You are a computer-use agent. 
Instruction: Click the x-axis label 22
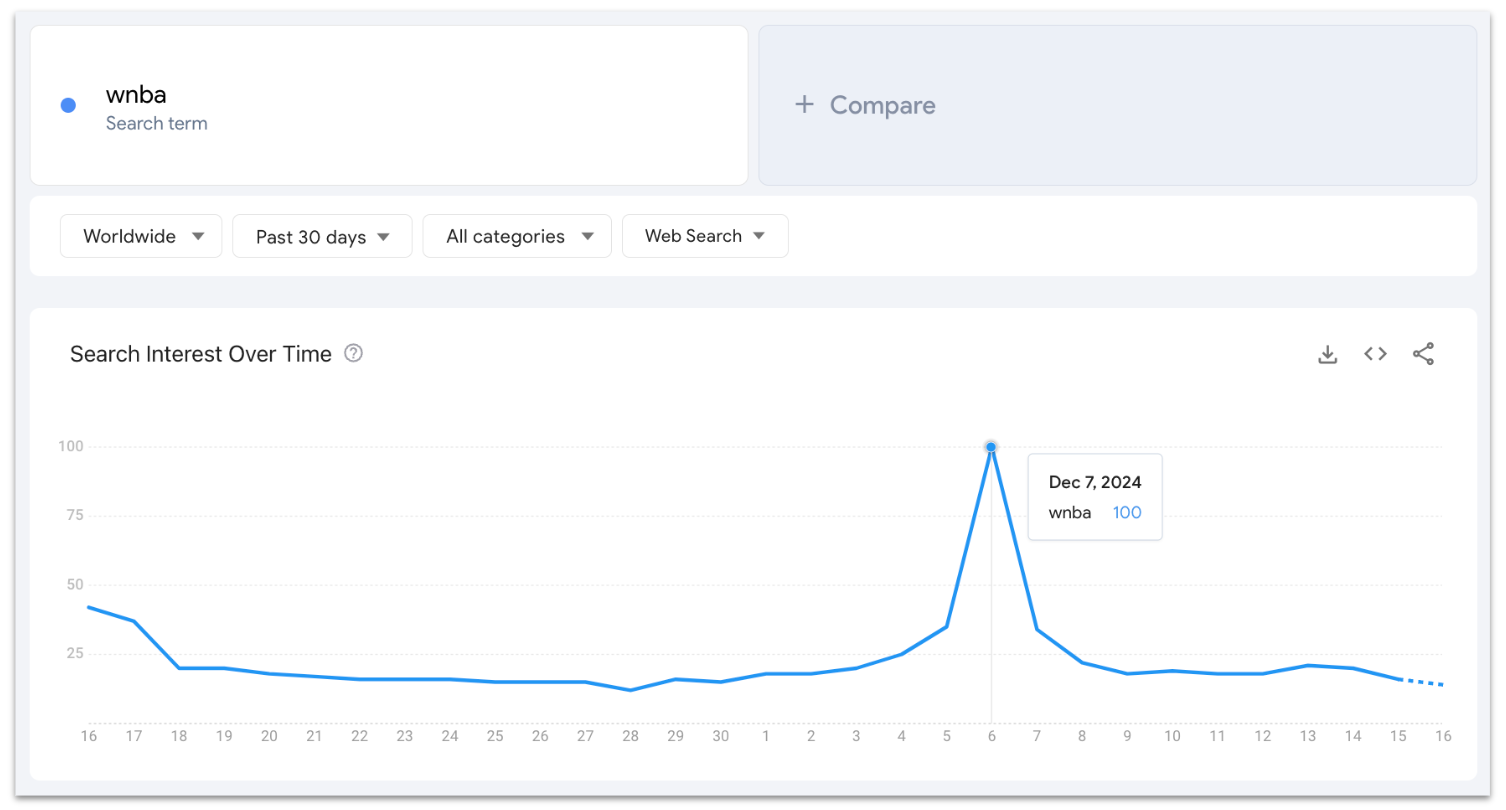coord(359,736)
